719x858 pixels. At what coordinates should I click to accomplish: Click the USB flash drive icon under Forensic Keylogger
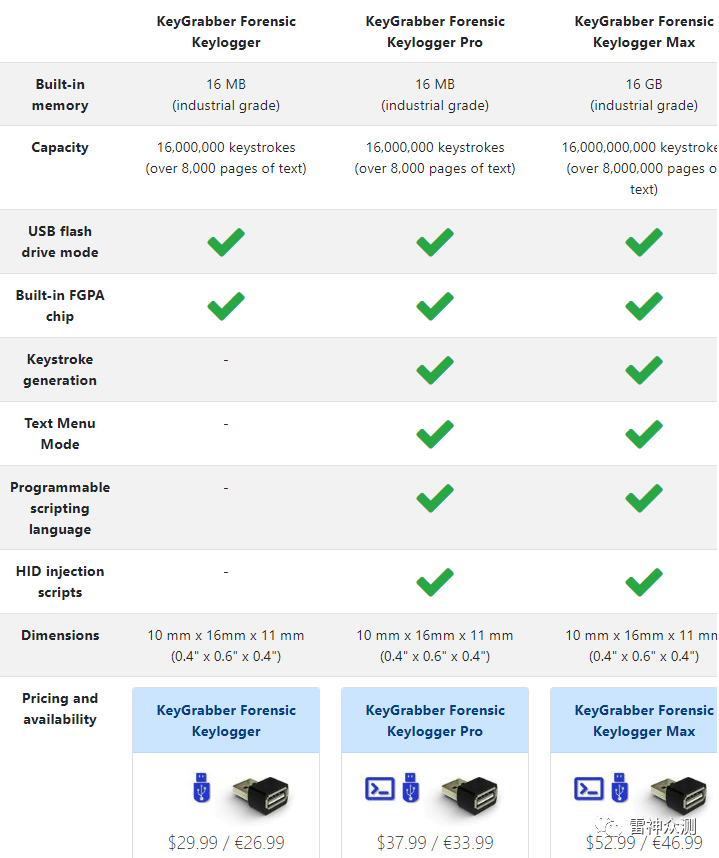[x=201, y=788]
